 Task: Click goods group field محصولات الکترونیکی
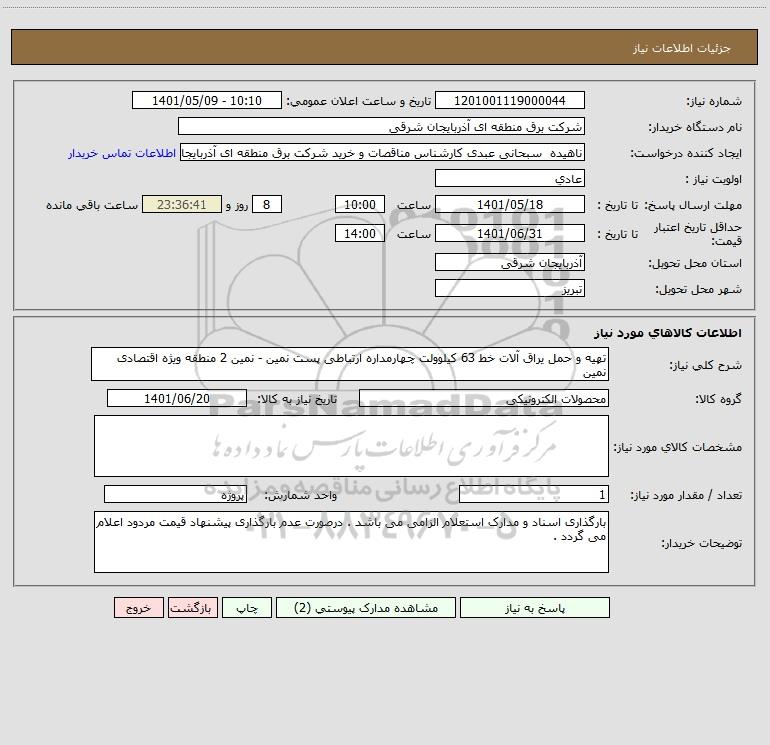click(484, 398)
